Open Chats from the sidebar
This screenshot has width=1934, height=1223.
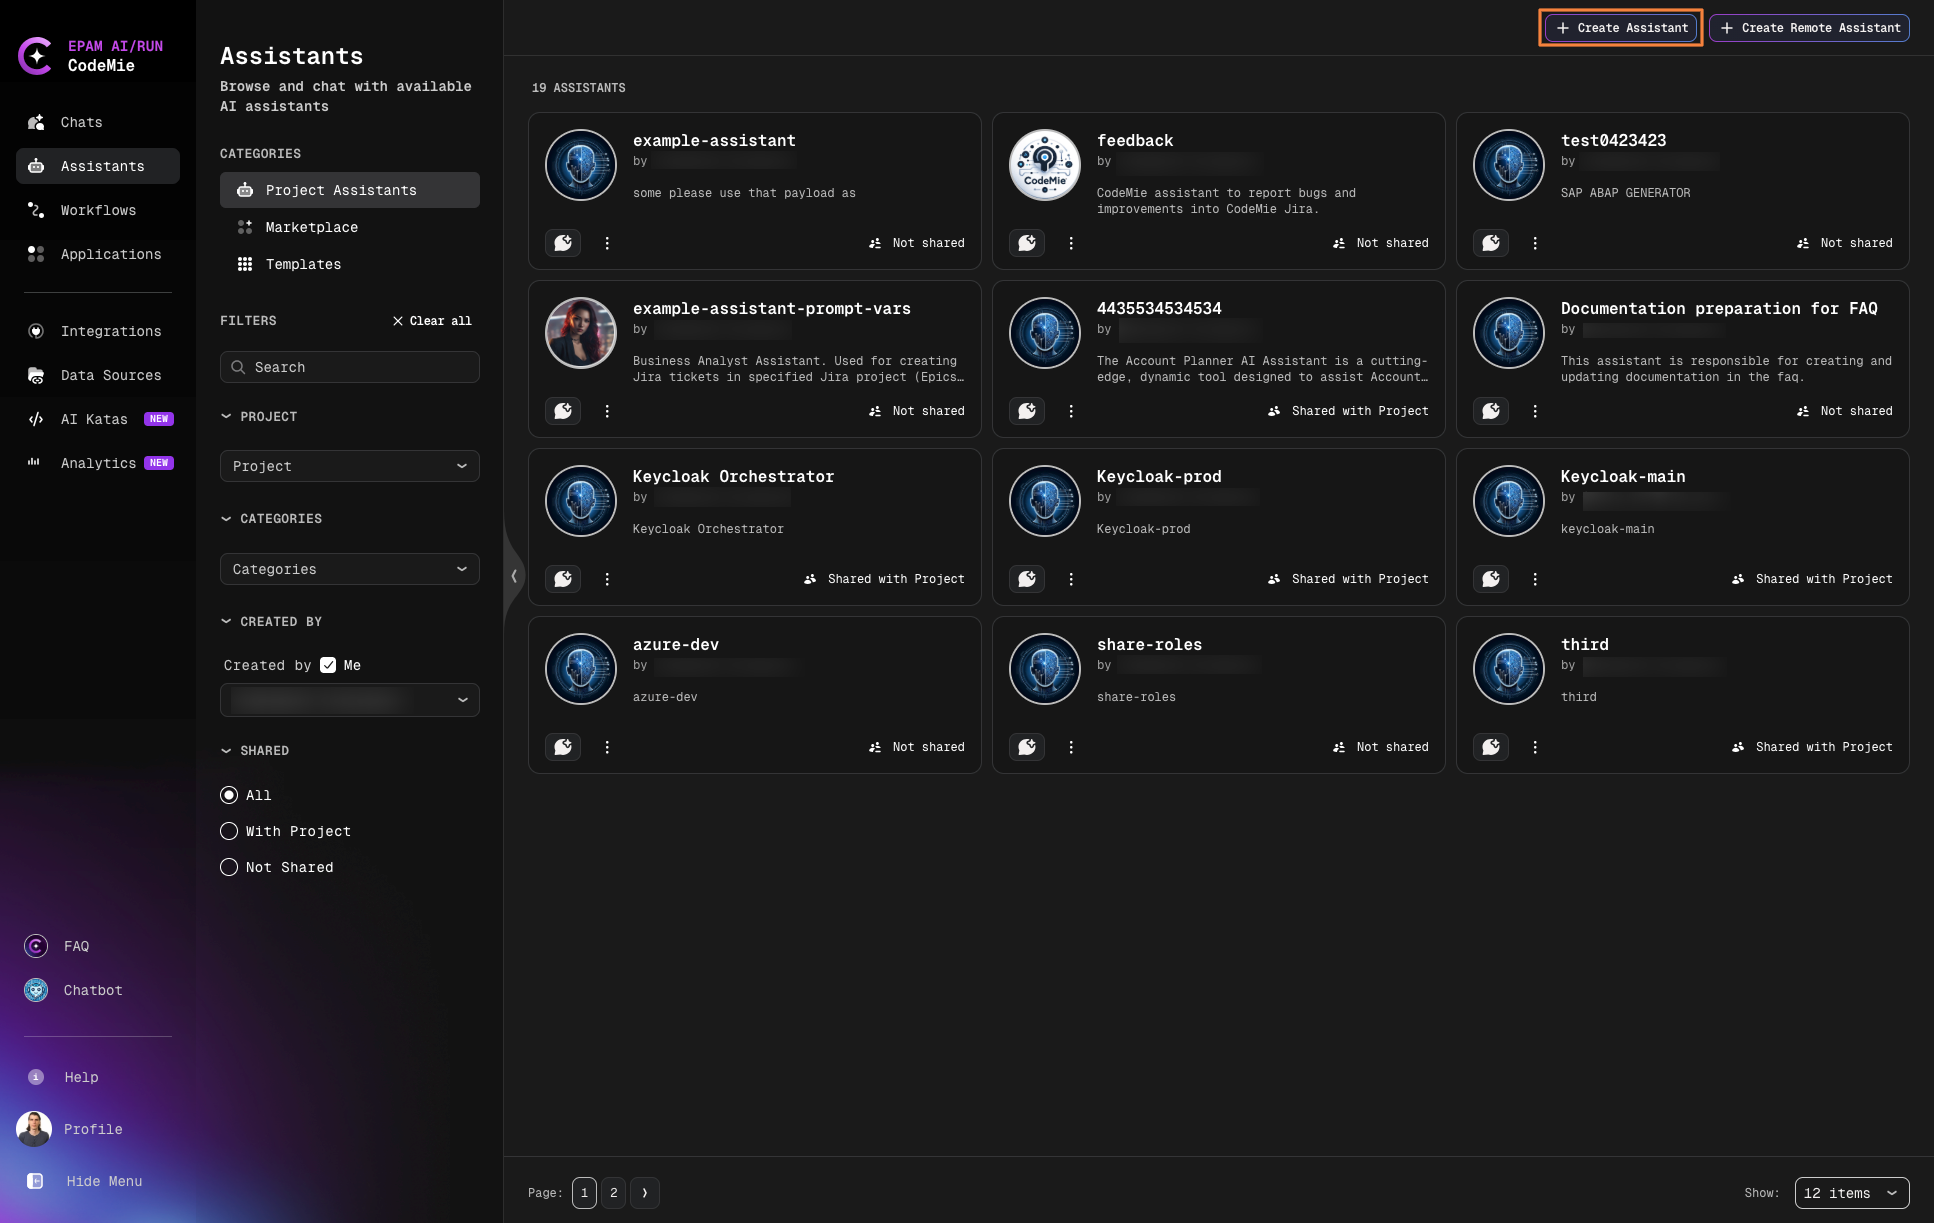(x=82, y=122)
